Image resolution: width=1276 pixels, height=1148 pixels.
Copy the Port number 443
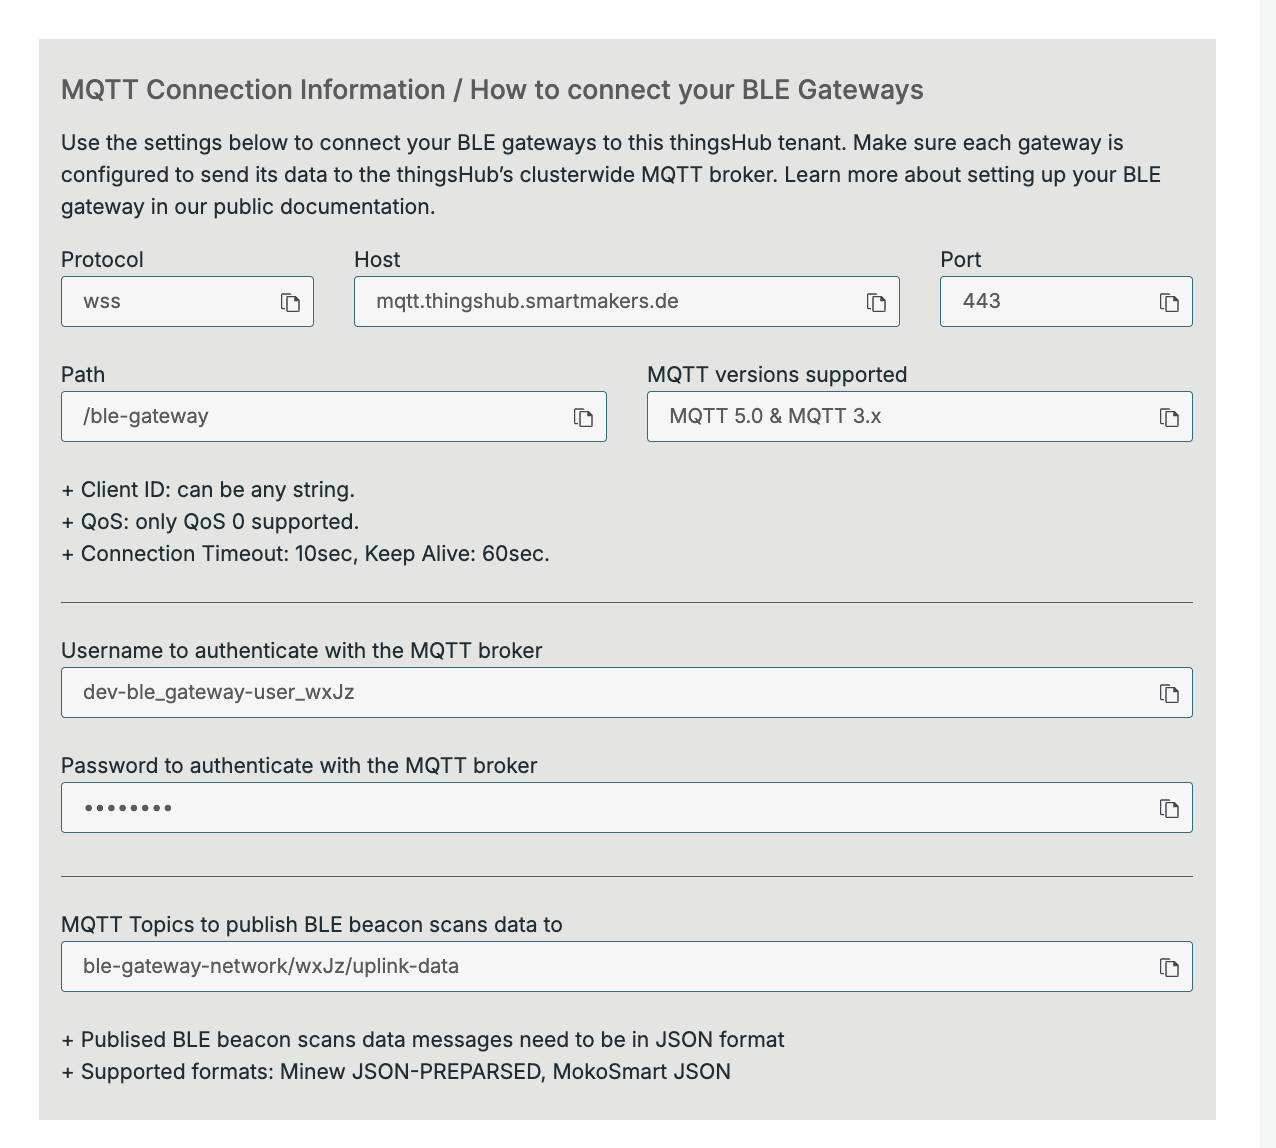(x=1169, y=302)
